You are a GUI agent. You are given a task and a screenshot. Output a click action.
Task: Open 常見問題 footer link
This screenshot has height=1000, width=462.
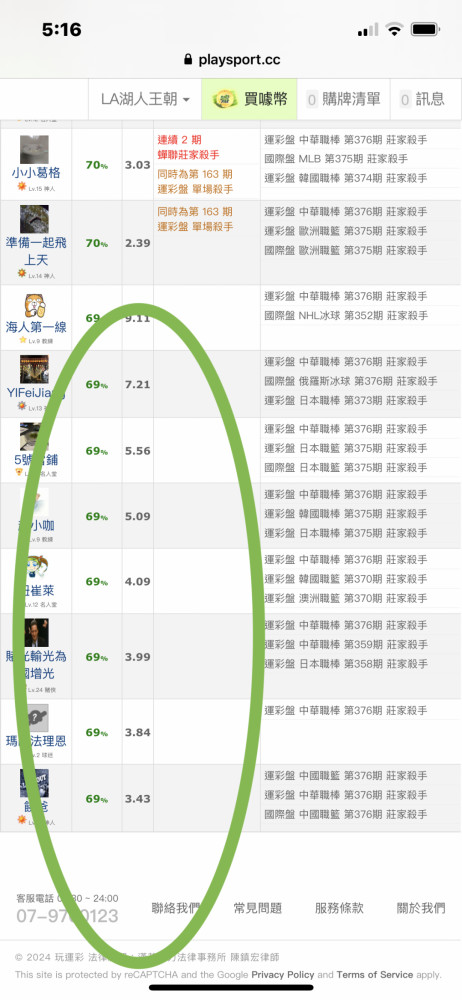coord(258,908)
